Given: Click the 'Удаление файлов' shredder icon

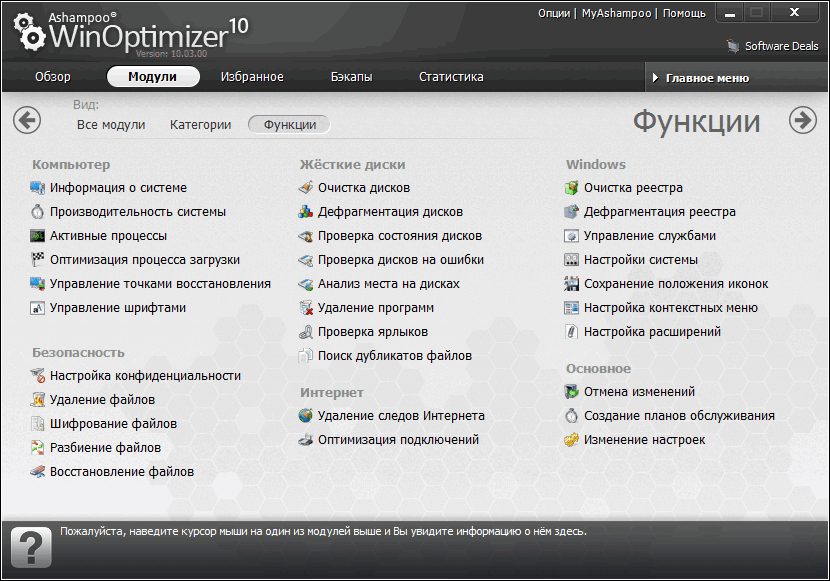Looking at the screenshot, I should coord(38,400).
